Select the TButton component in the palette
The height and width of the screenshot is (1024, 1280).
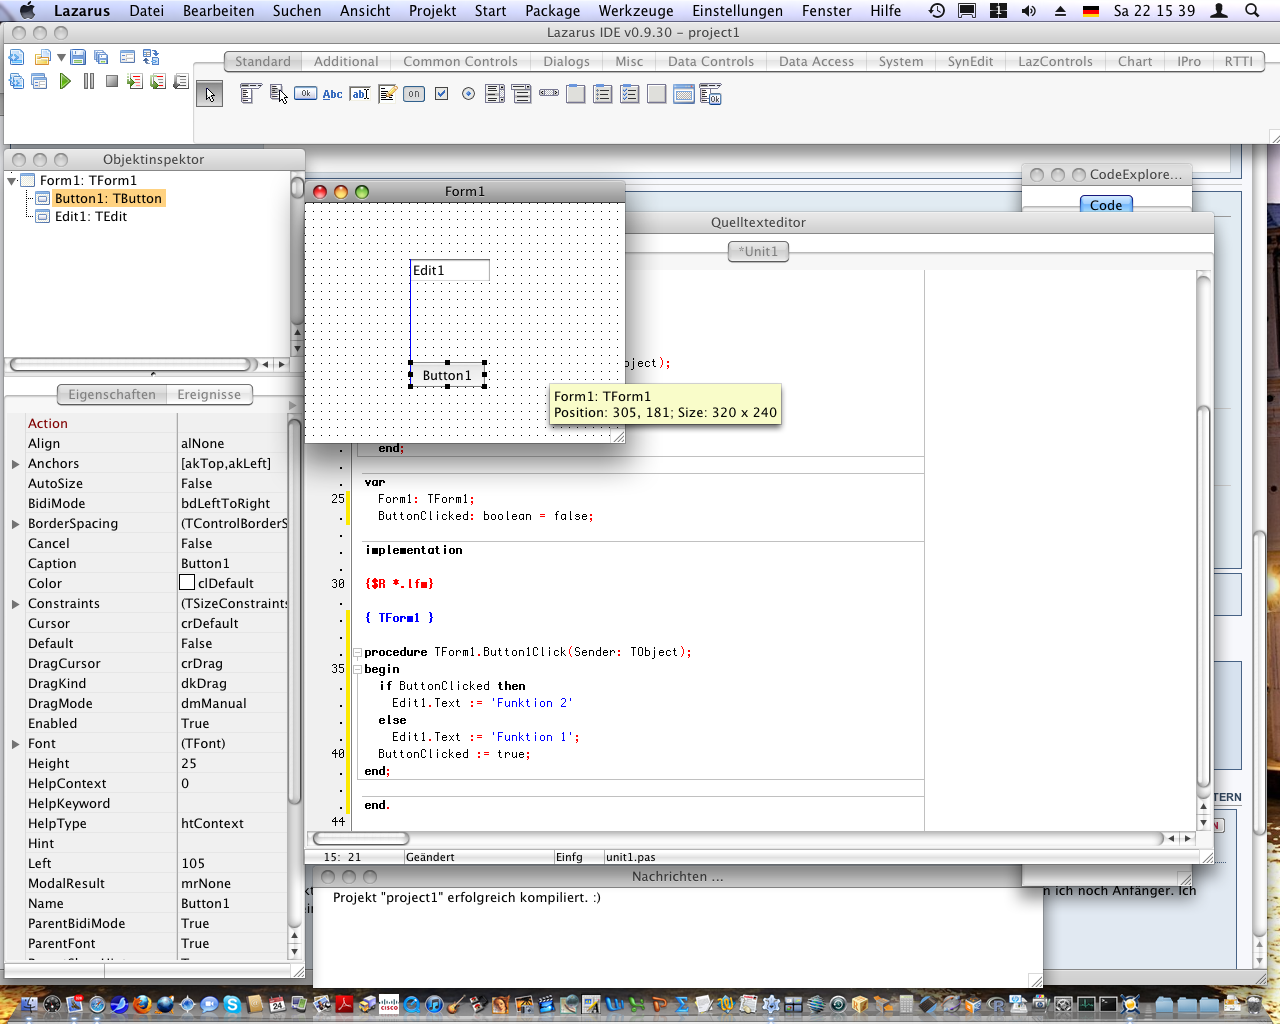click(x=305, y=94)
